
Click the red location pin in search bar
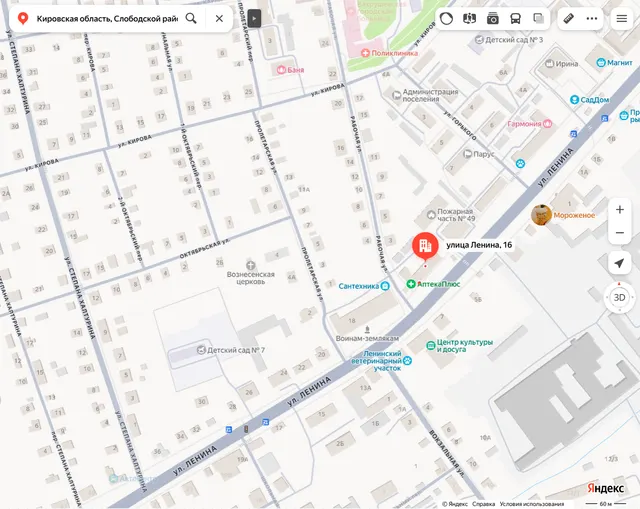pos(23,18)
